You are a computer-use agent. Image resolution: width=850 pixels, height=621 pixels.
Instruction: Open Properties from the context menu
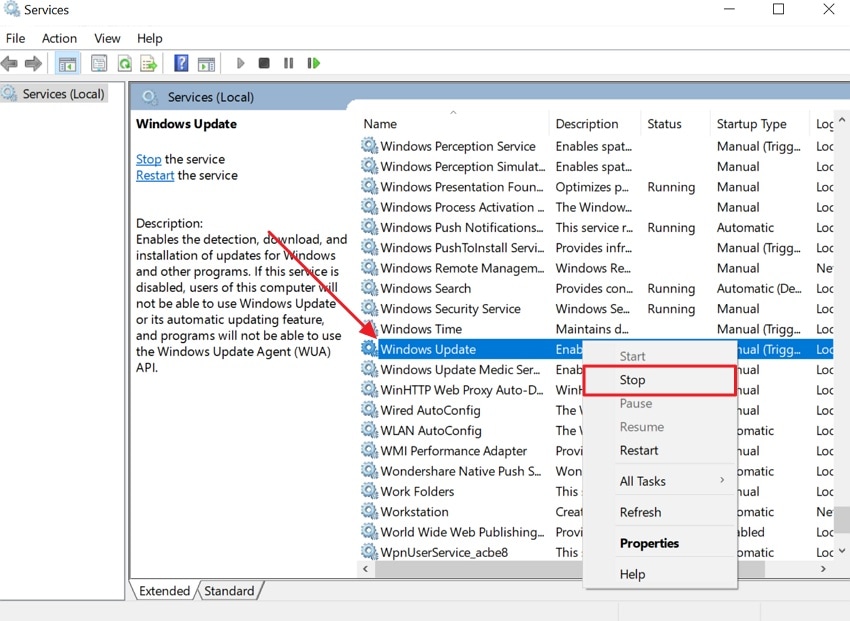pos(660,543)
